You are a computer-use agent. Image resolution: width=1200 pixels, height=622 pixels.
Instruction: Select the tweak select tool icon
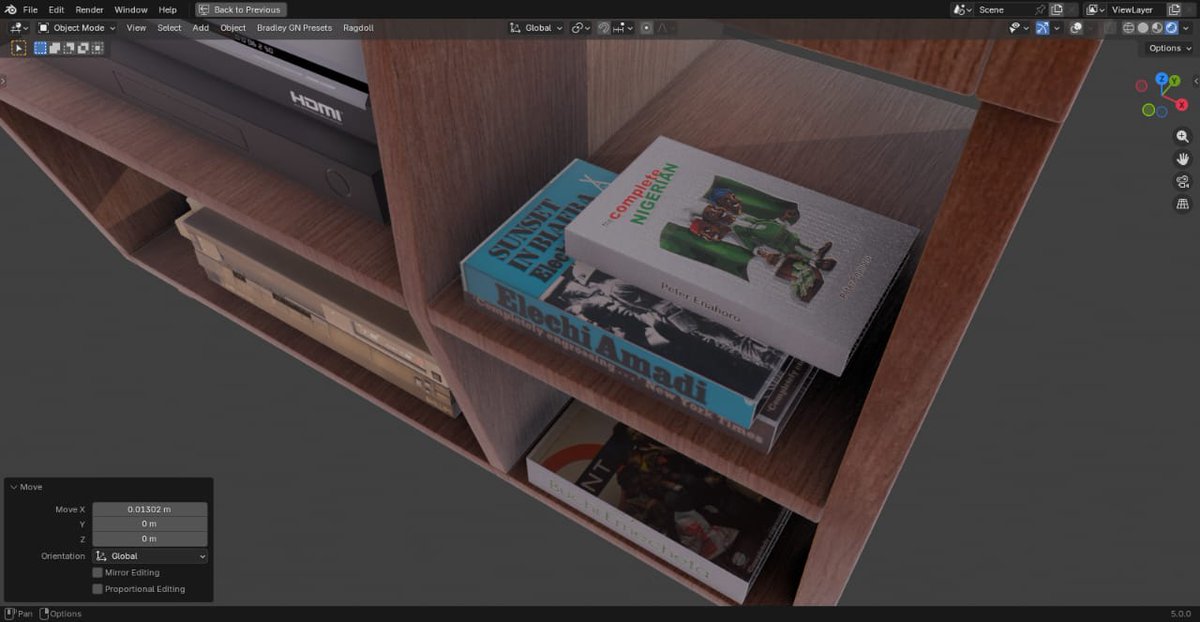point(19,47)
